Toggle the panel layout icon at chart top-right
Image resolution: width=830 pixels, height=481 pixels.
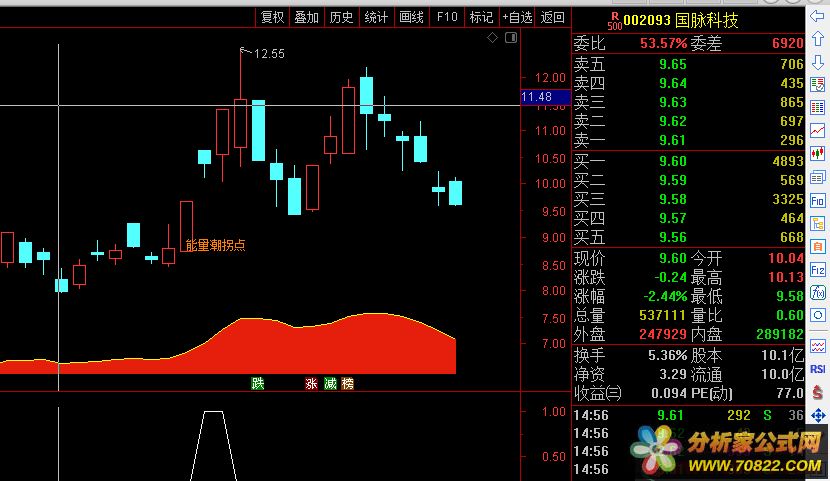tap(510, 38)
